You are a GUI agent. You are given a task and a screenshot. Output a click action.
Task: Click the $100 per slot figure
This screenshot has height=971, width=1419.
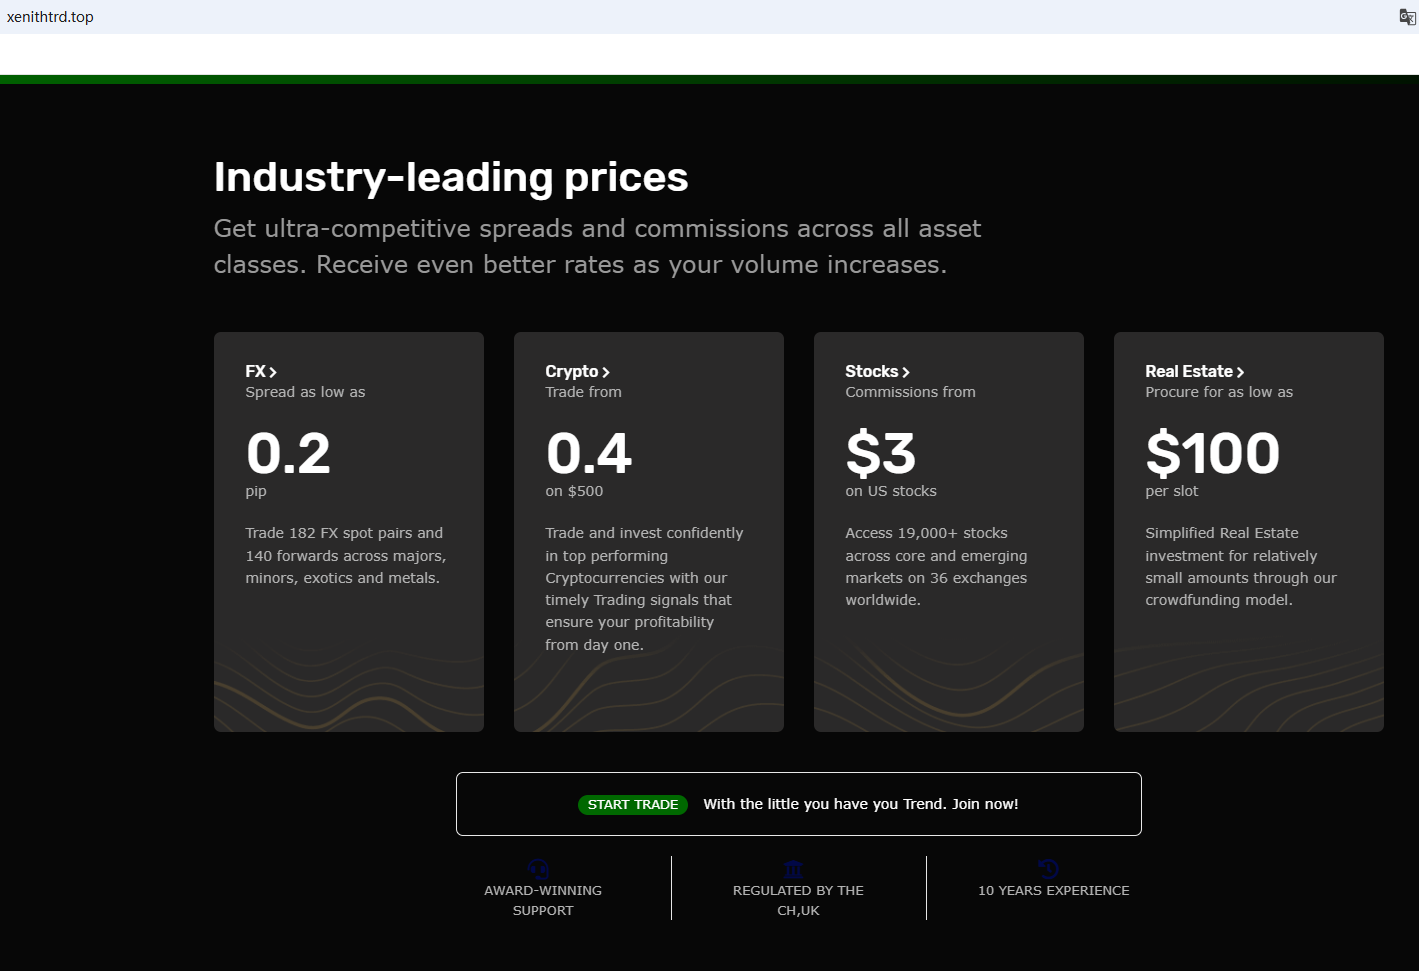pos(1212,453)
